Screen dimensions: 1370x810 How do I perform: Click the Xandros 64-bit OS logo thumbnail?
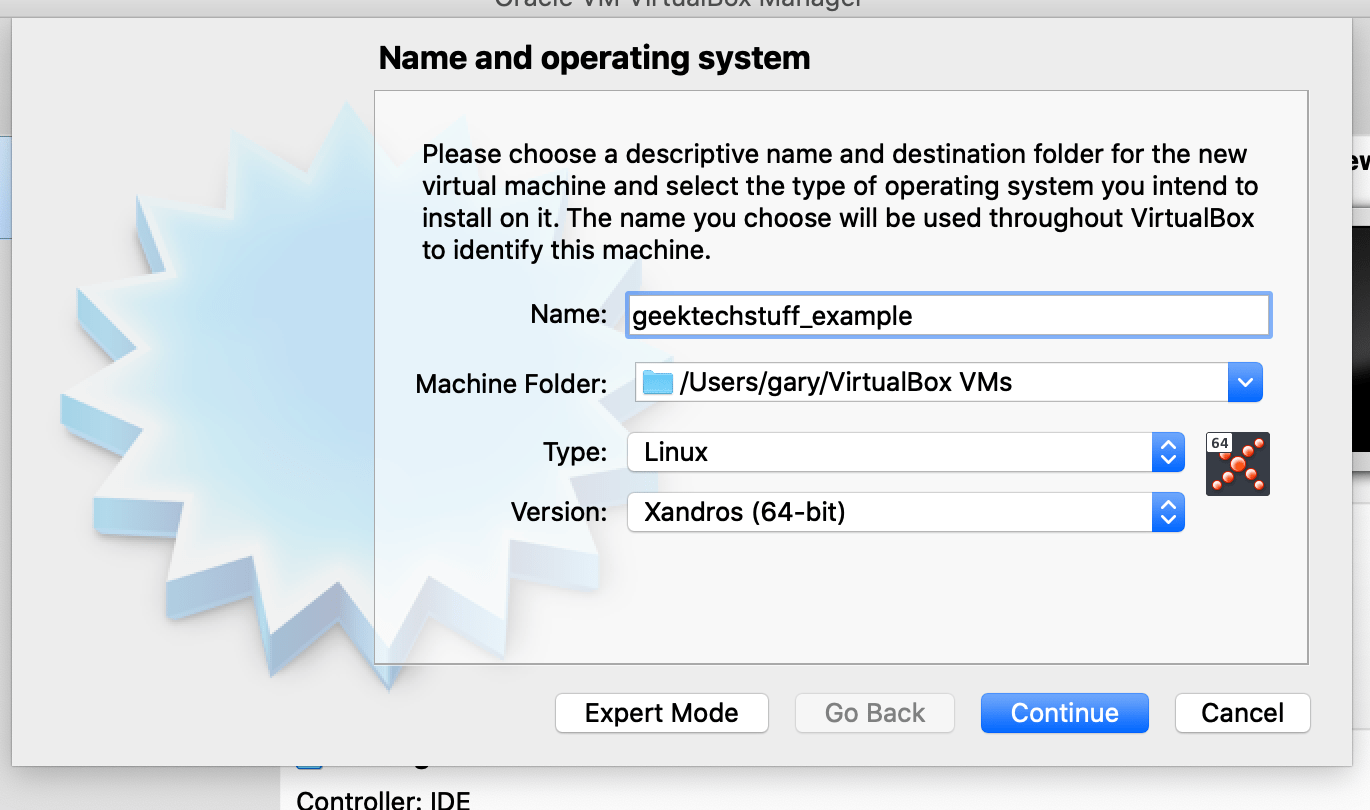[1237, 463]
